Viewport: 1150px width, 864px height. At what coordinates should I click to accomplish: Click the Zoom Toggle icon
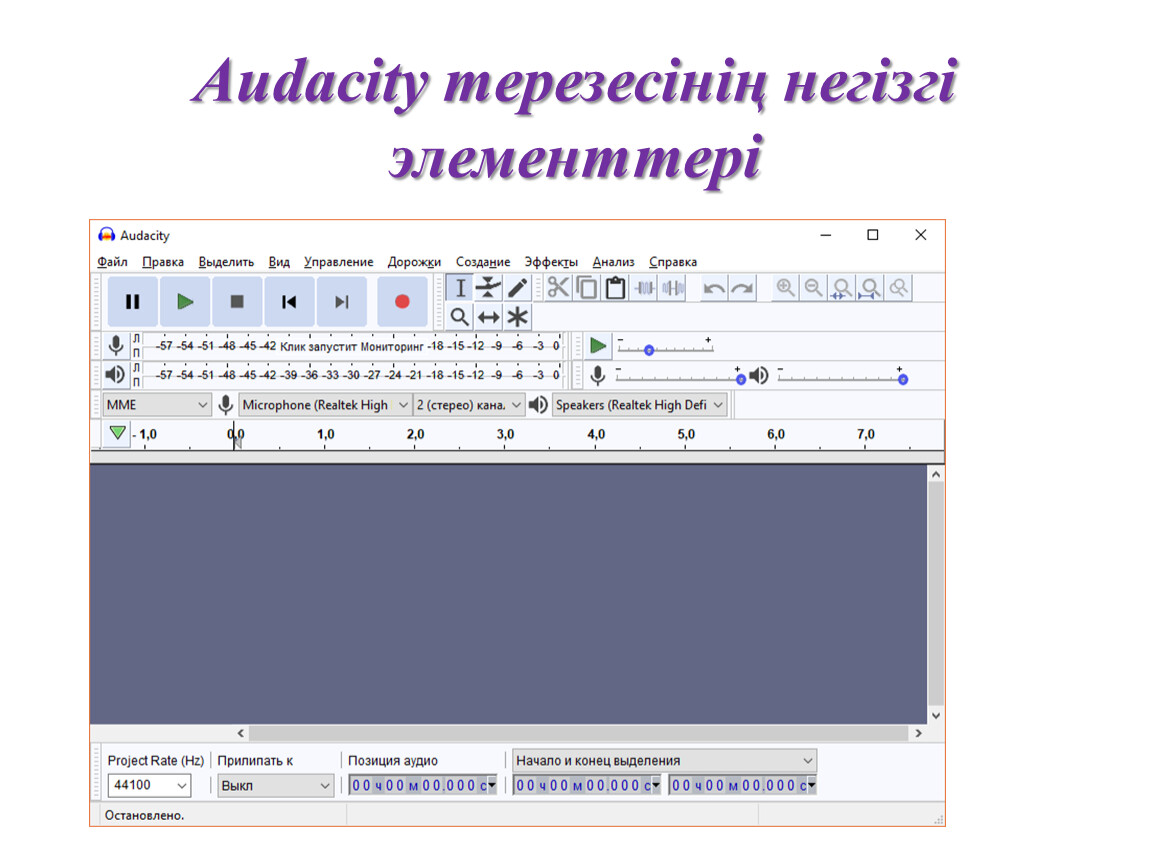tap(899, 288)
